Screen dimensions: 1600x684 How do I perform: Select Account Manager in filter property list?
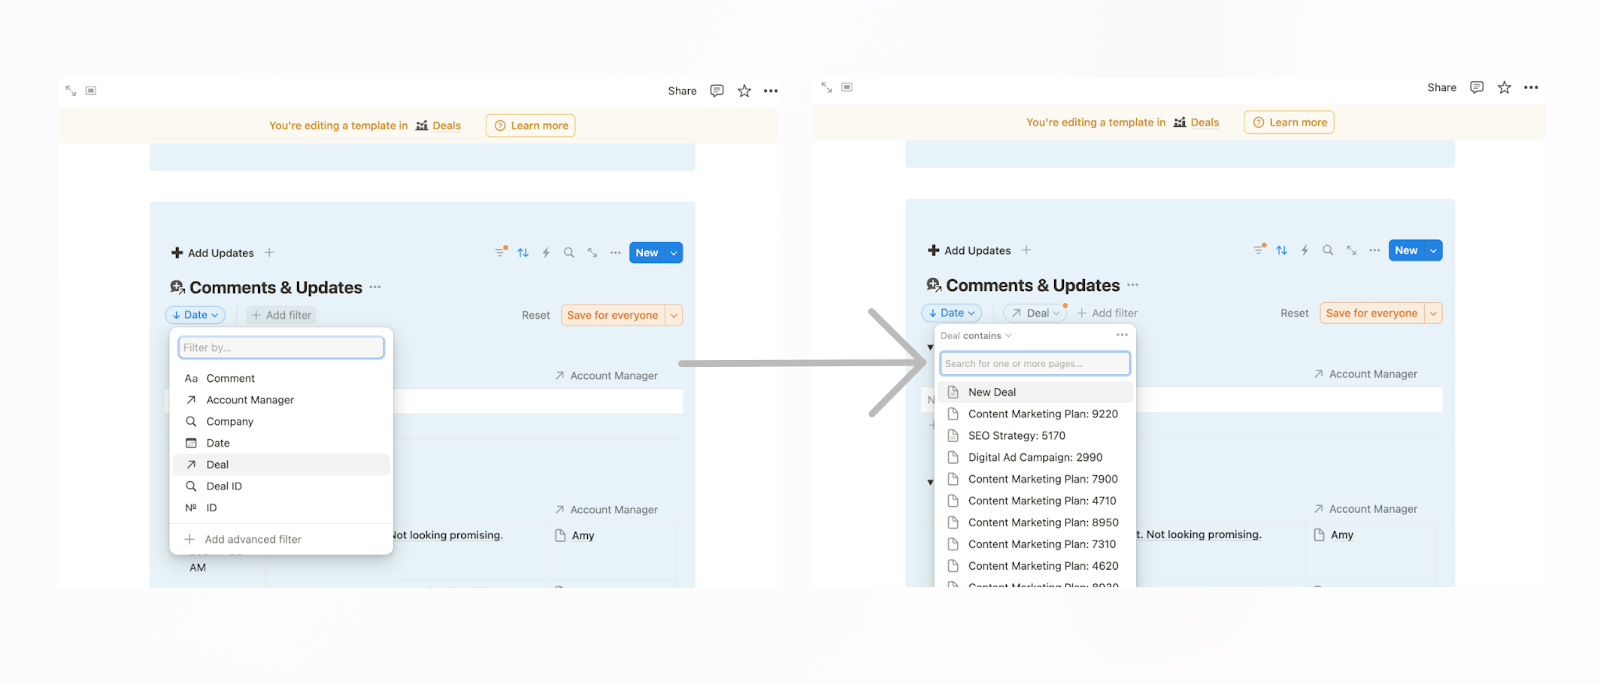(281, 400)
